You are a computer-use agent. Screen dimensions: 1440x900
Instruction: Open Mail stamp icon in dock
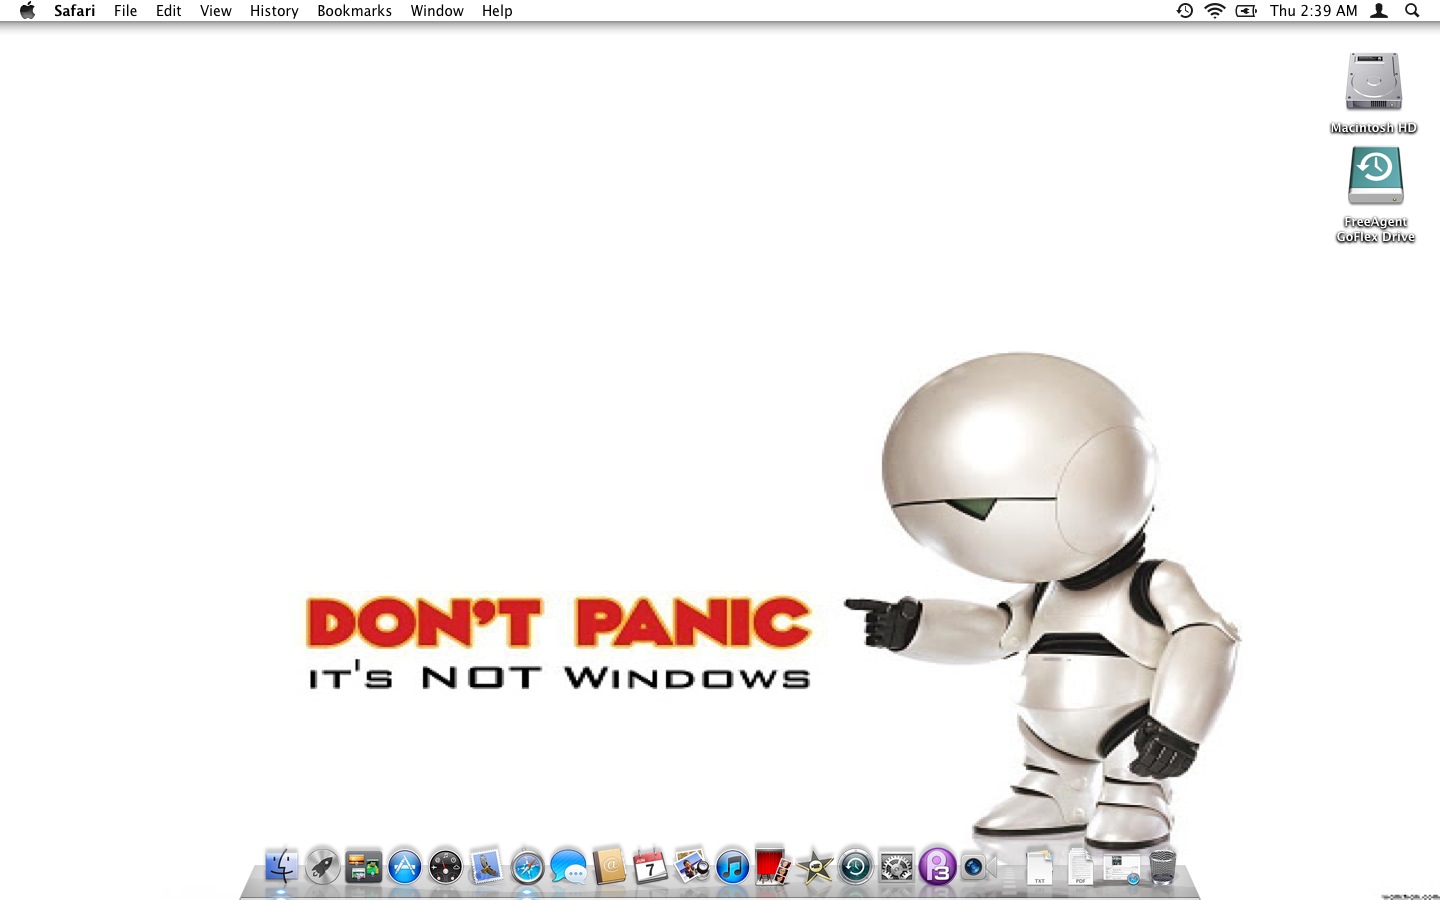click(x=486, y=866)
